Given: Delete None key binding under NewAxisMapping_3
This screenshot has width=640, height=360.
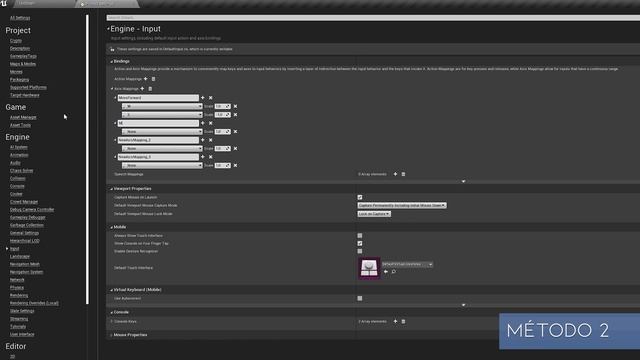Looking at the screenshot, I should pyautogui.click(x=236, y=165).
